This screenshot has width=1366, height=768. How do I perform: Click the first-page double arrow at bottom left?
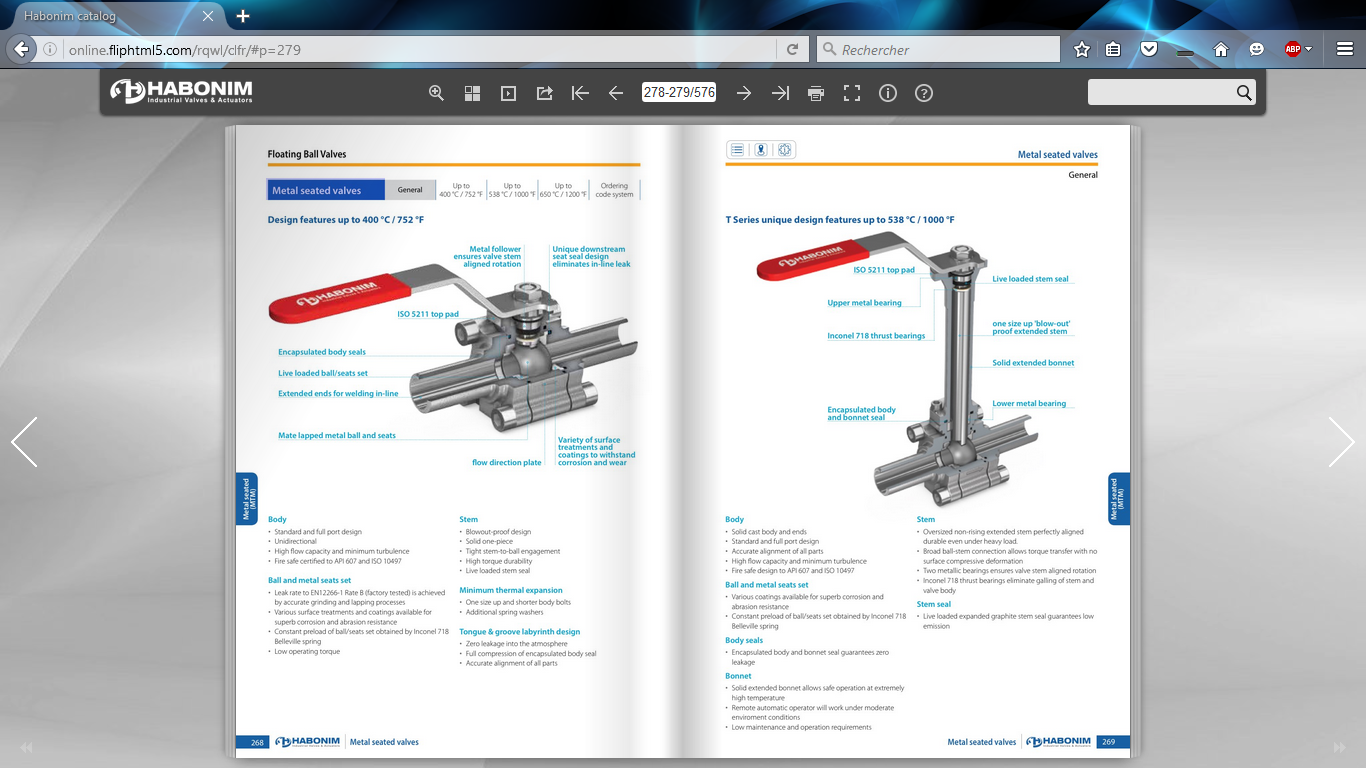(x=26, y=747)
